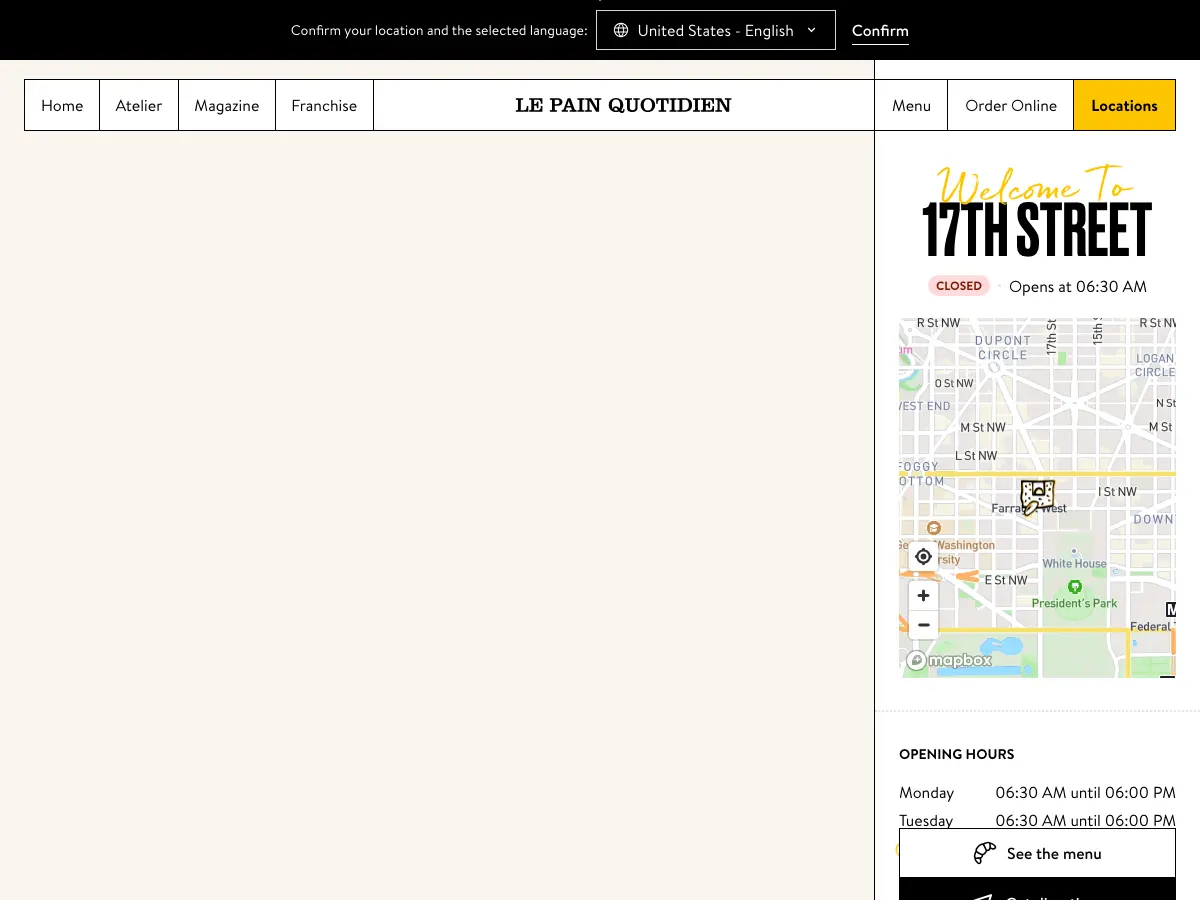Click the CLOSED status badge
Image resolution: width=1200 pixels, height=900 pixels.
coord(959,286)
